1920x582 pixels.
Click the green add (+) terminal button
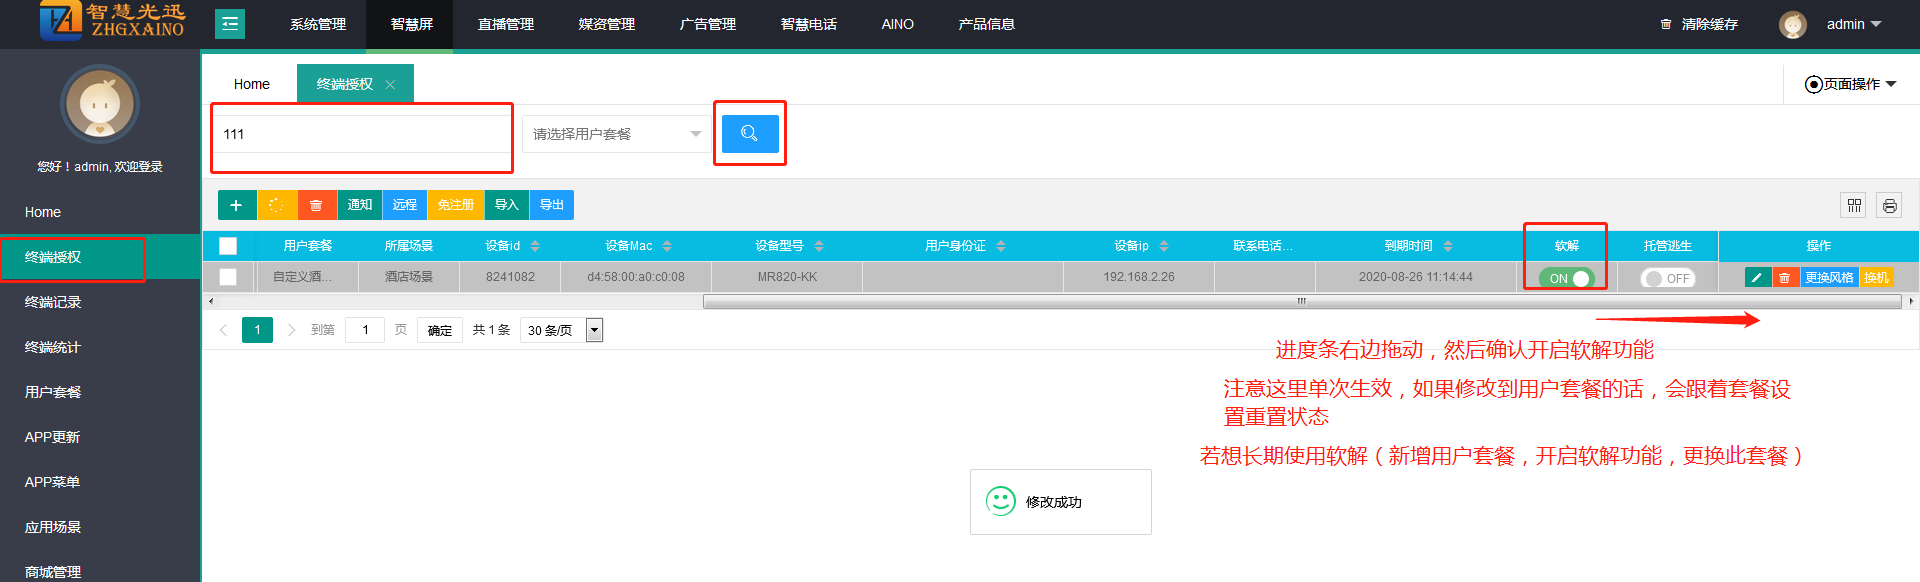pyautogui.click(x=236, y=205)
